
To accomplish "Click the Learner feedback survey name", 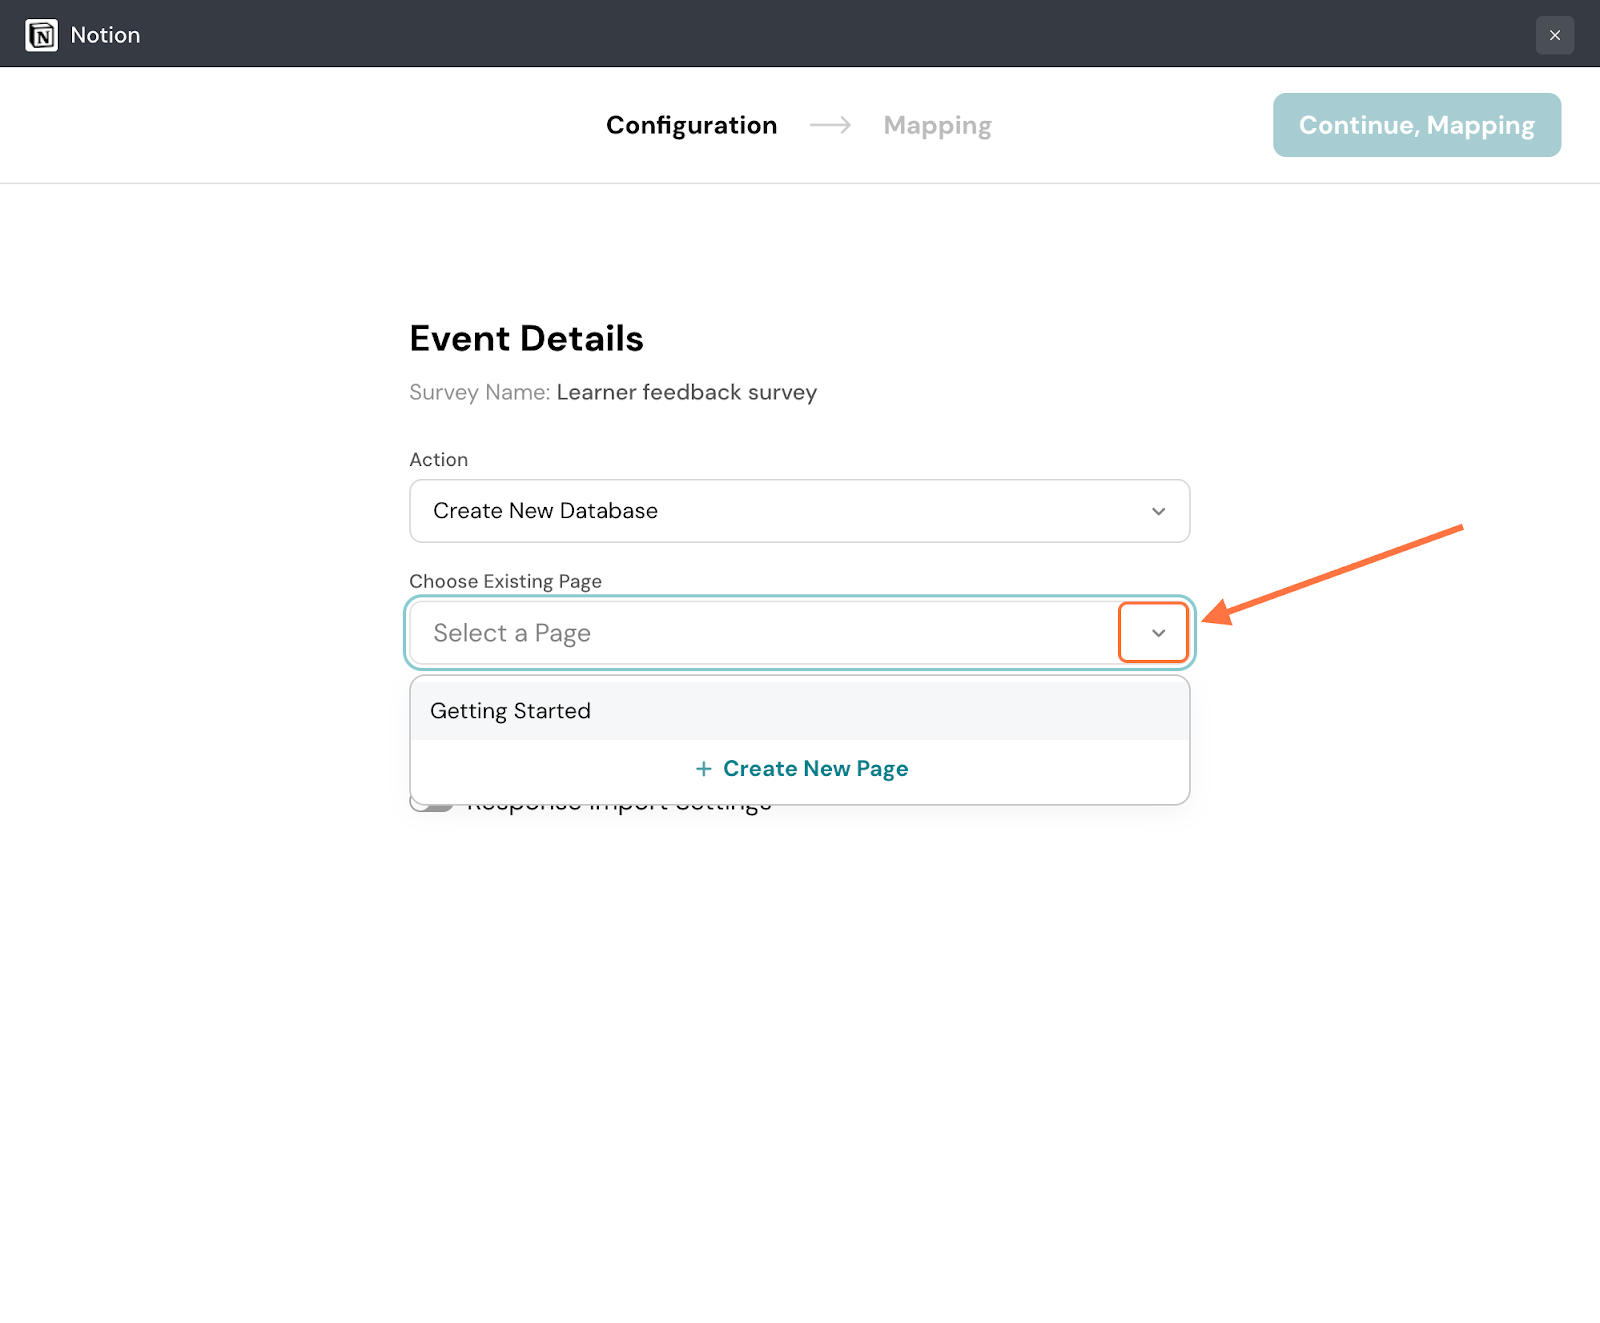I will pos(686,392).
